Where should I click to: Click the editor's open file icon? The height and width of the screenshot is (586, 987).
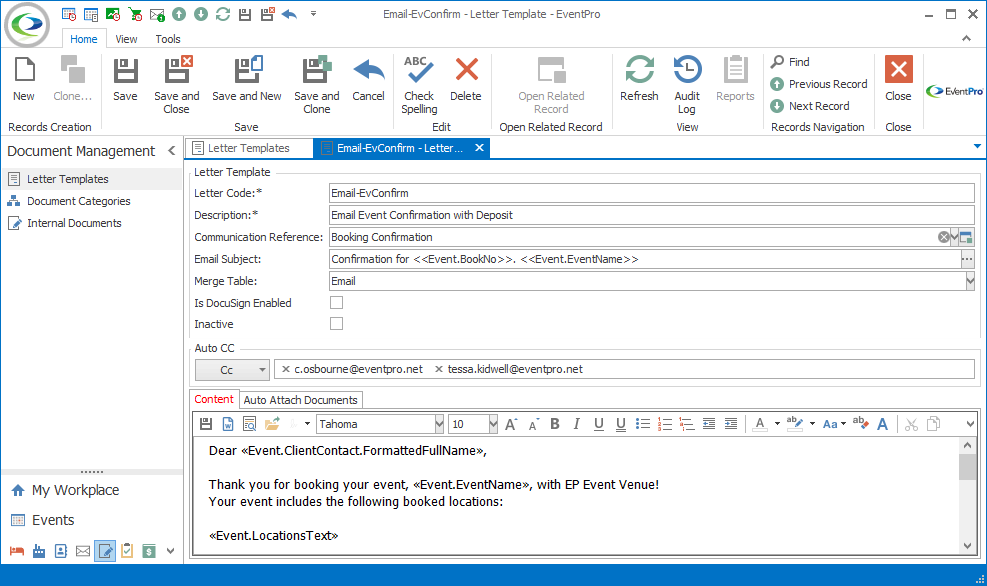272,424
